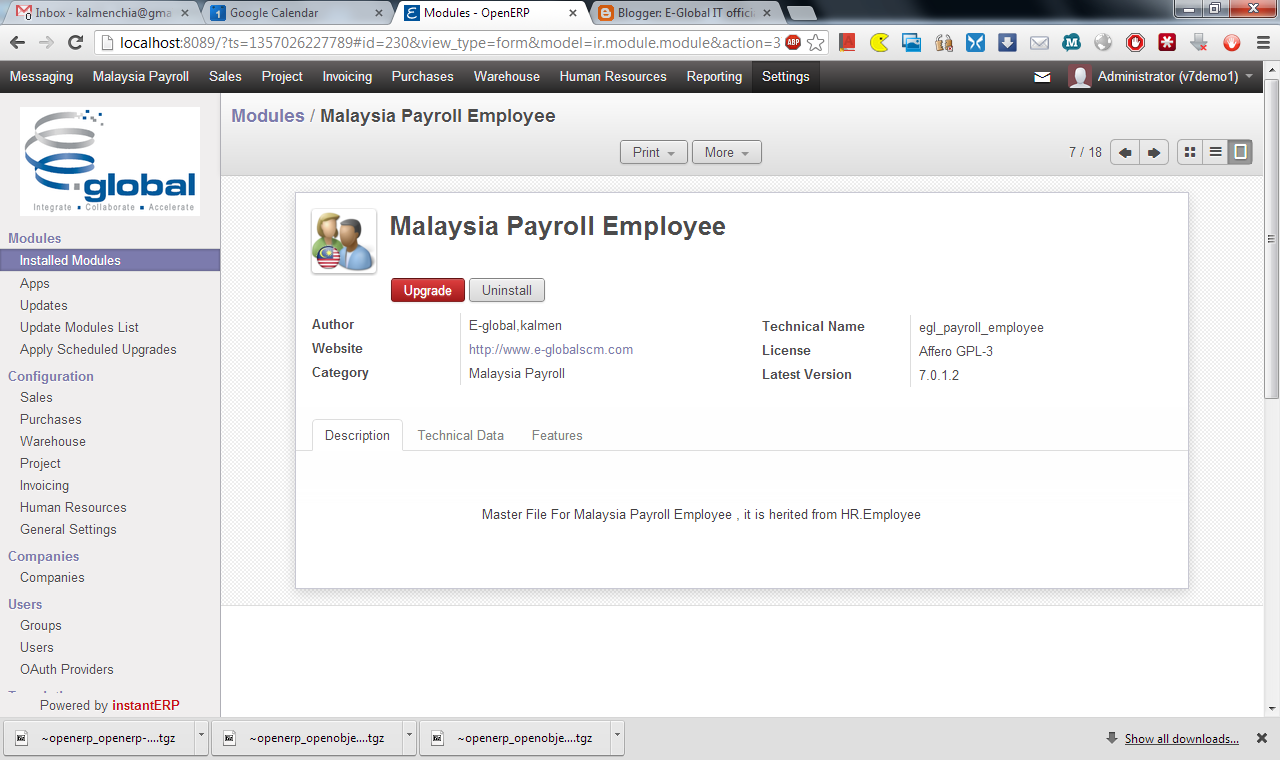Click the blue download-arrow extension icon
The width and height of the screenshot is (1280, 760).
(1008, 43)
